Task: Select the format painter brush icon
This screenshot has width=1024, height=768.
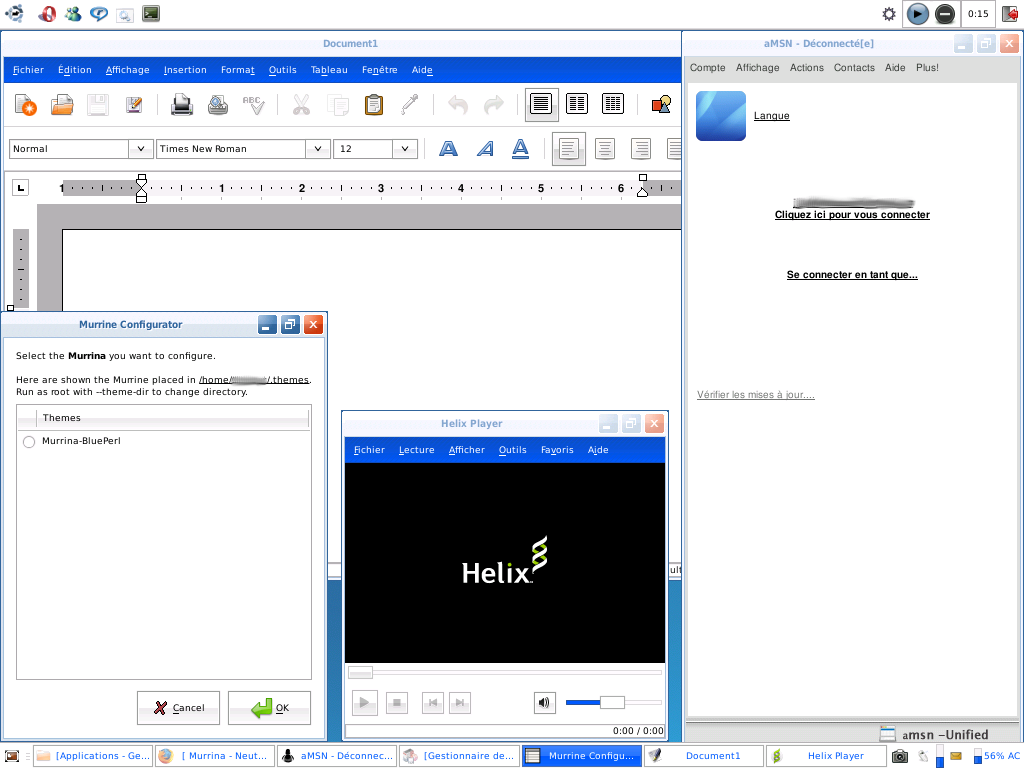Action: pyautogui.click(x=409, y=104)
